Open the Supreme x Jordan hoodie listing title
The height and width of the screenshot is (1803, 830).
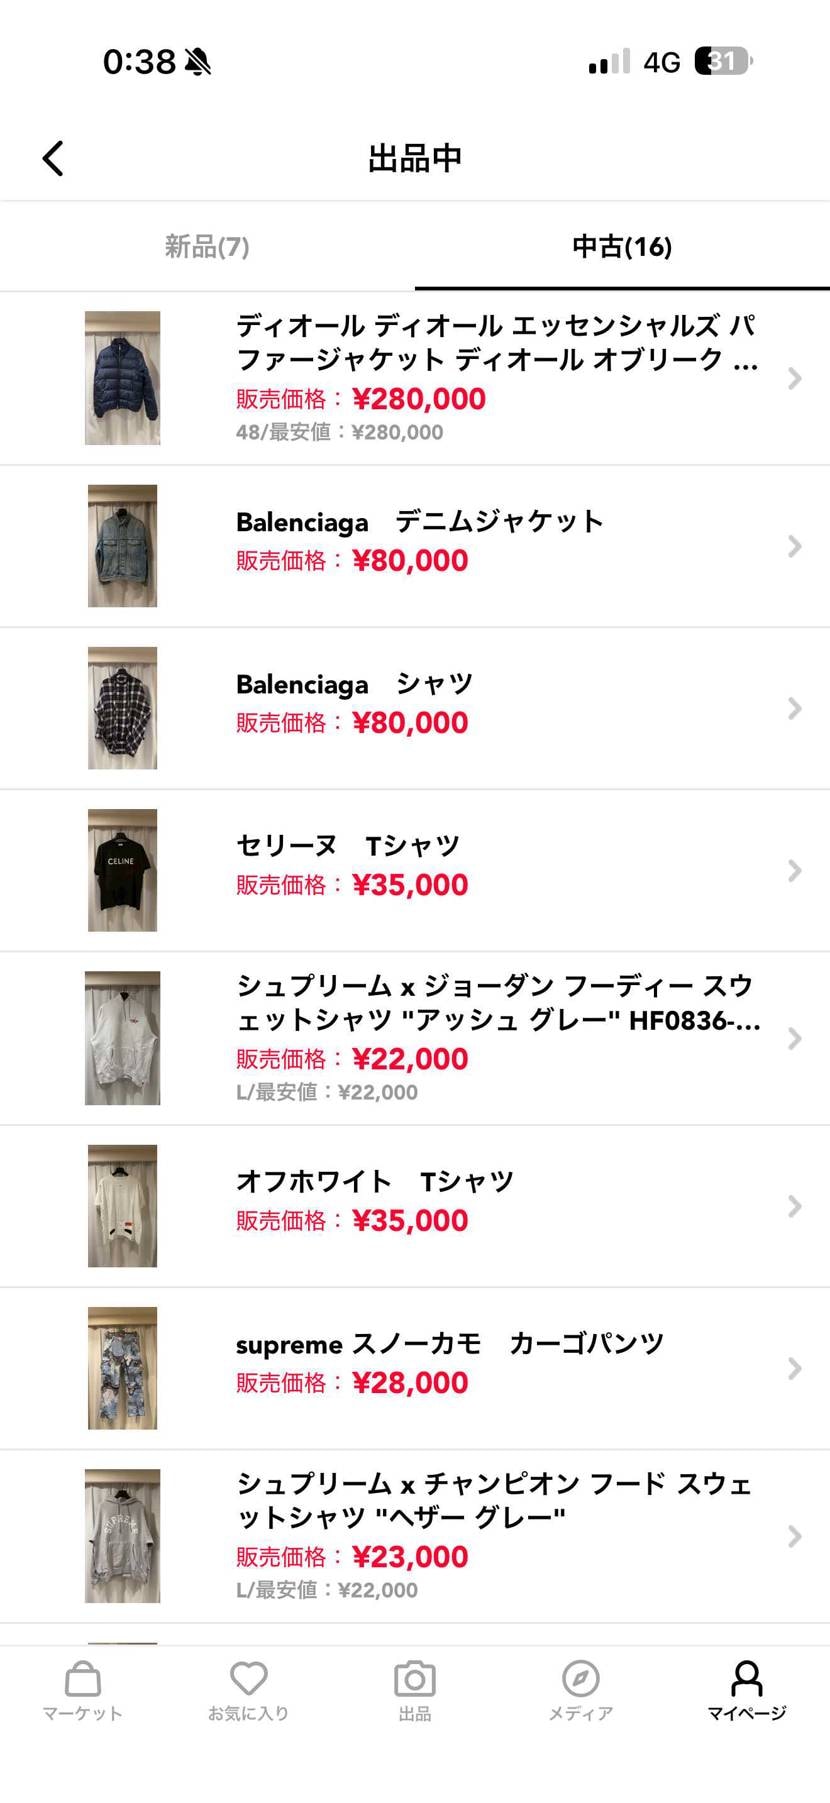[x=497, y=1003]
